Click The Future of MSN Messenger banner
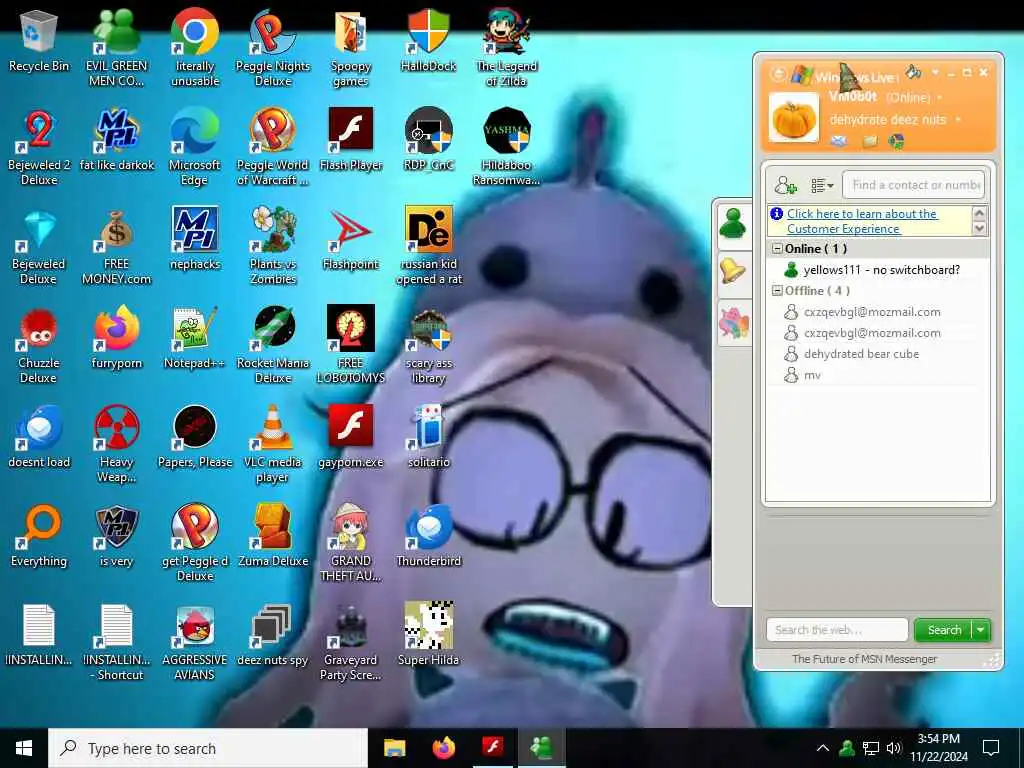Screen dimensions: 1024x768 [864, 659]
